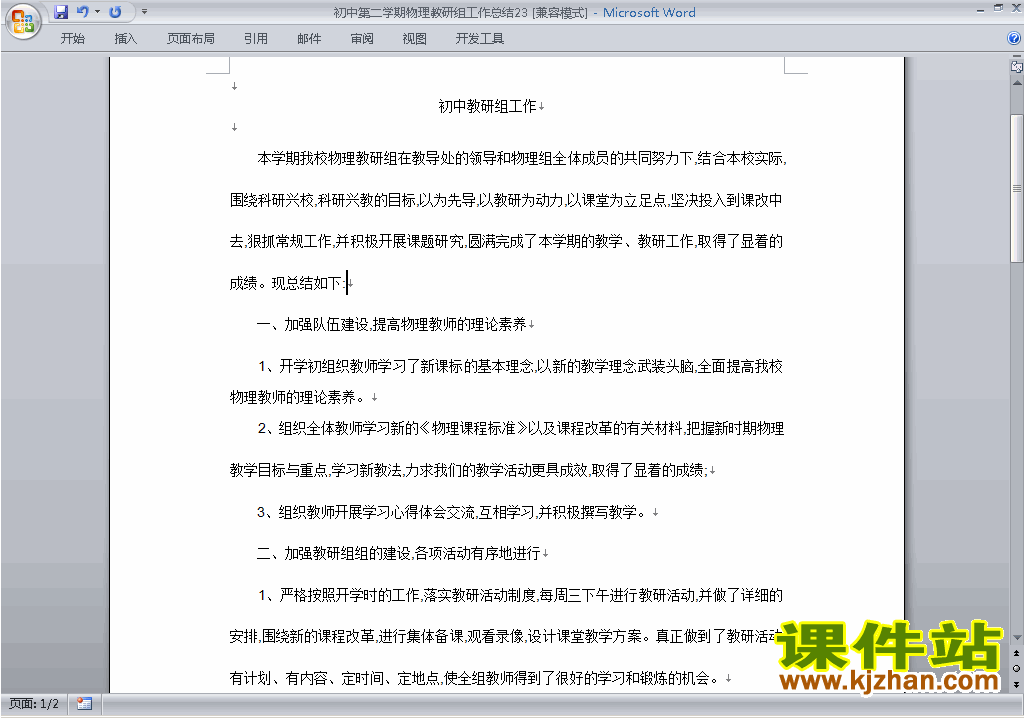Screen dimensions: 1024x718
Task: Switch to the 引用 tab
Action: (255, 39)
